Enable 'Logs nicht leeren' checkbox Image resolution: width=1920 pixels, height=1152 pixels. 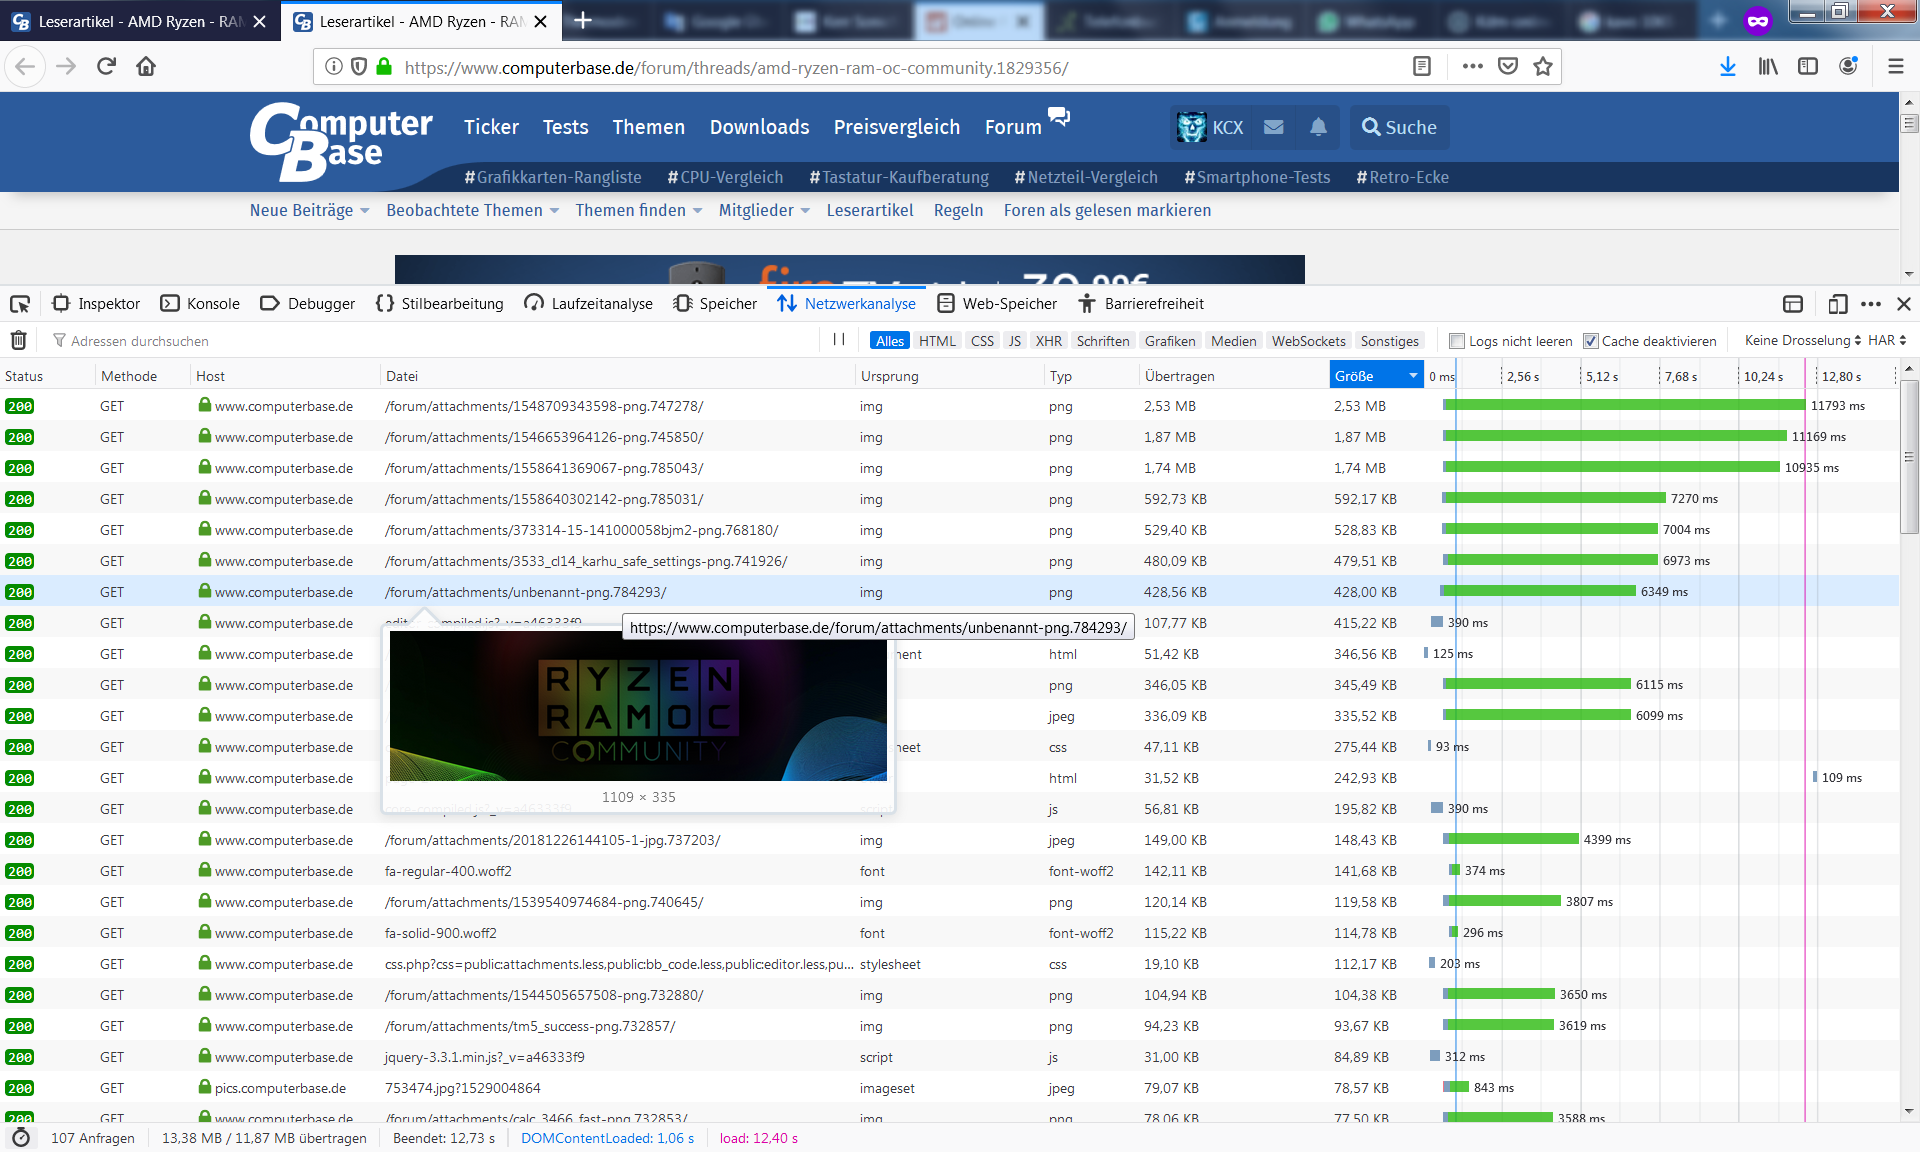tap(1457, 341)
